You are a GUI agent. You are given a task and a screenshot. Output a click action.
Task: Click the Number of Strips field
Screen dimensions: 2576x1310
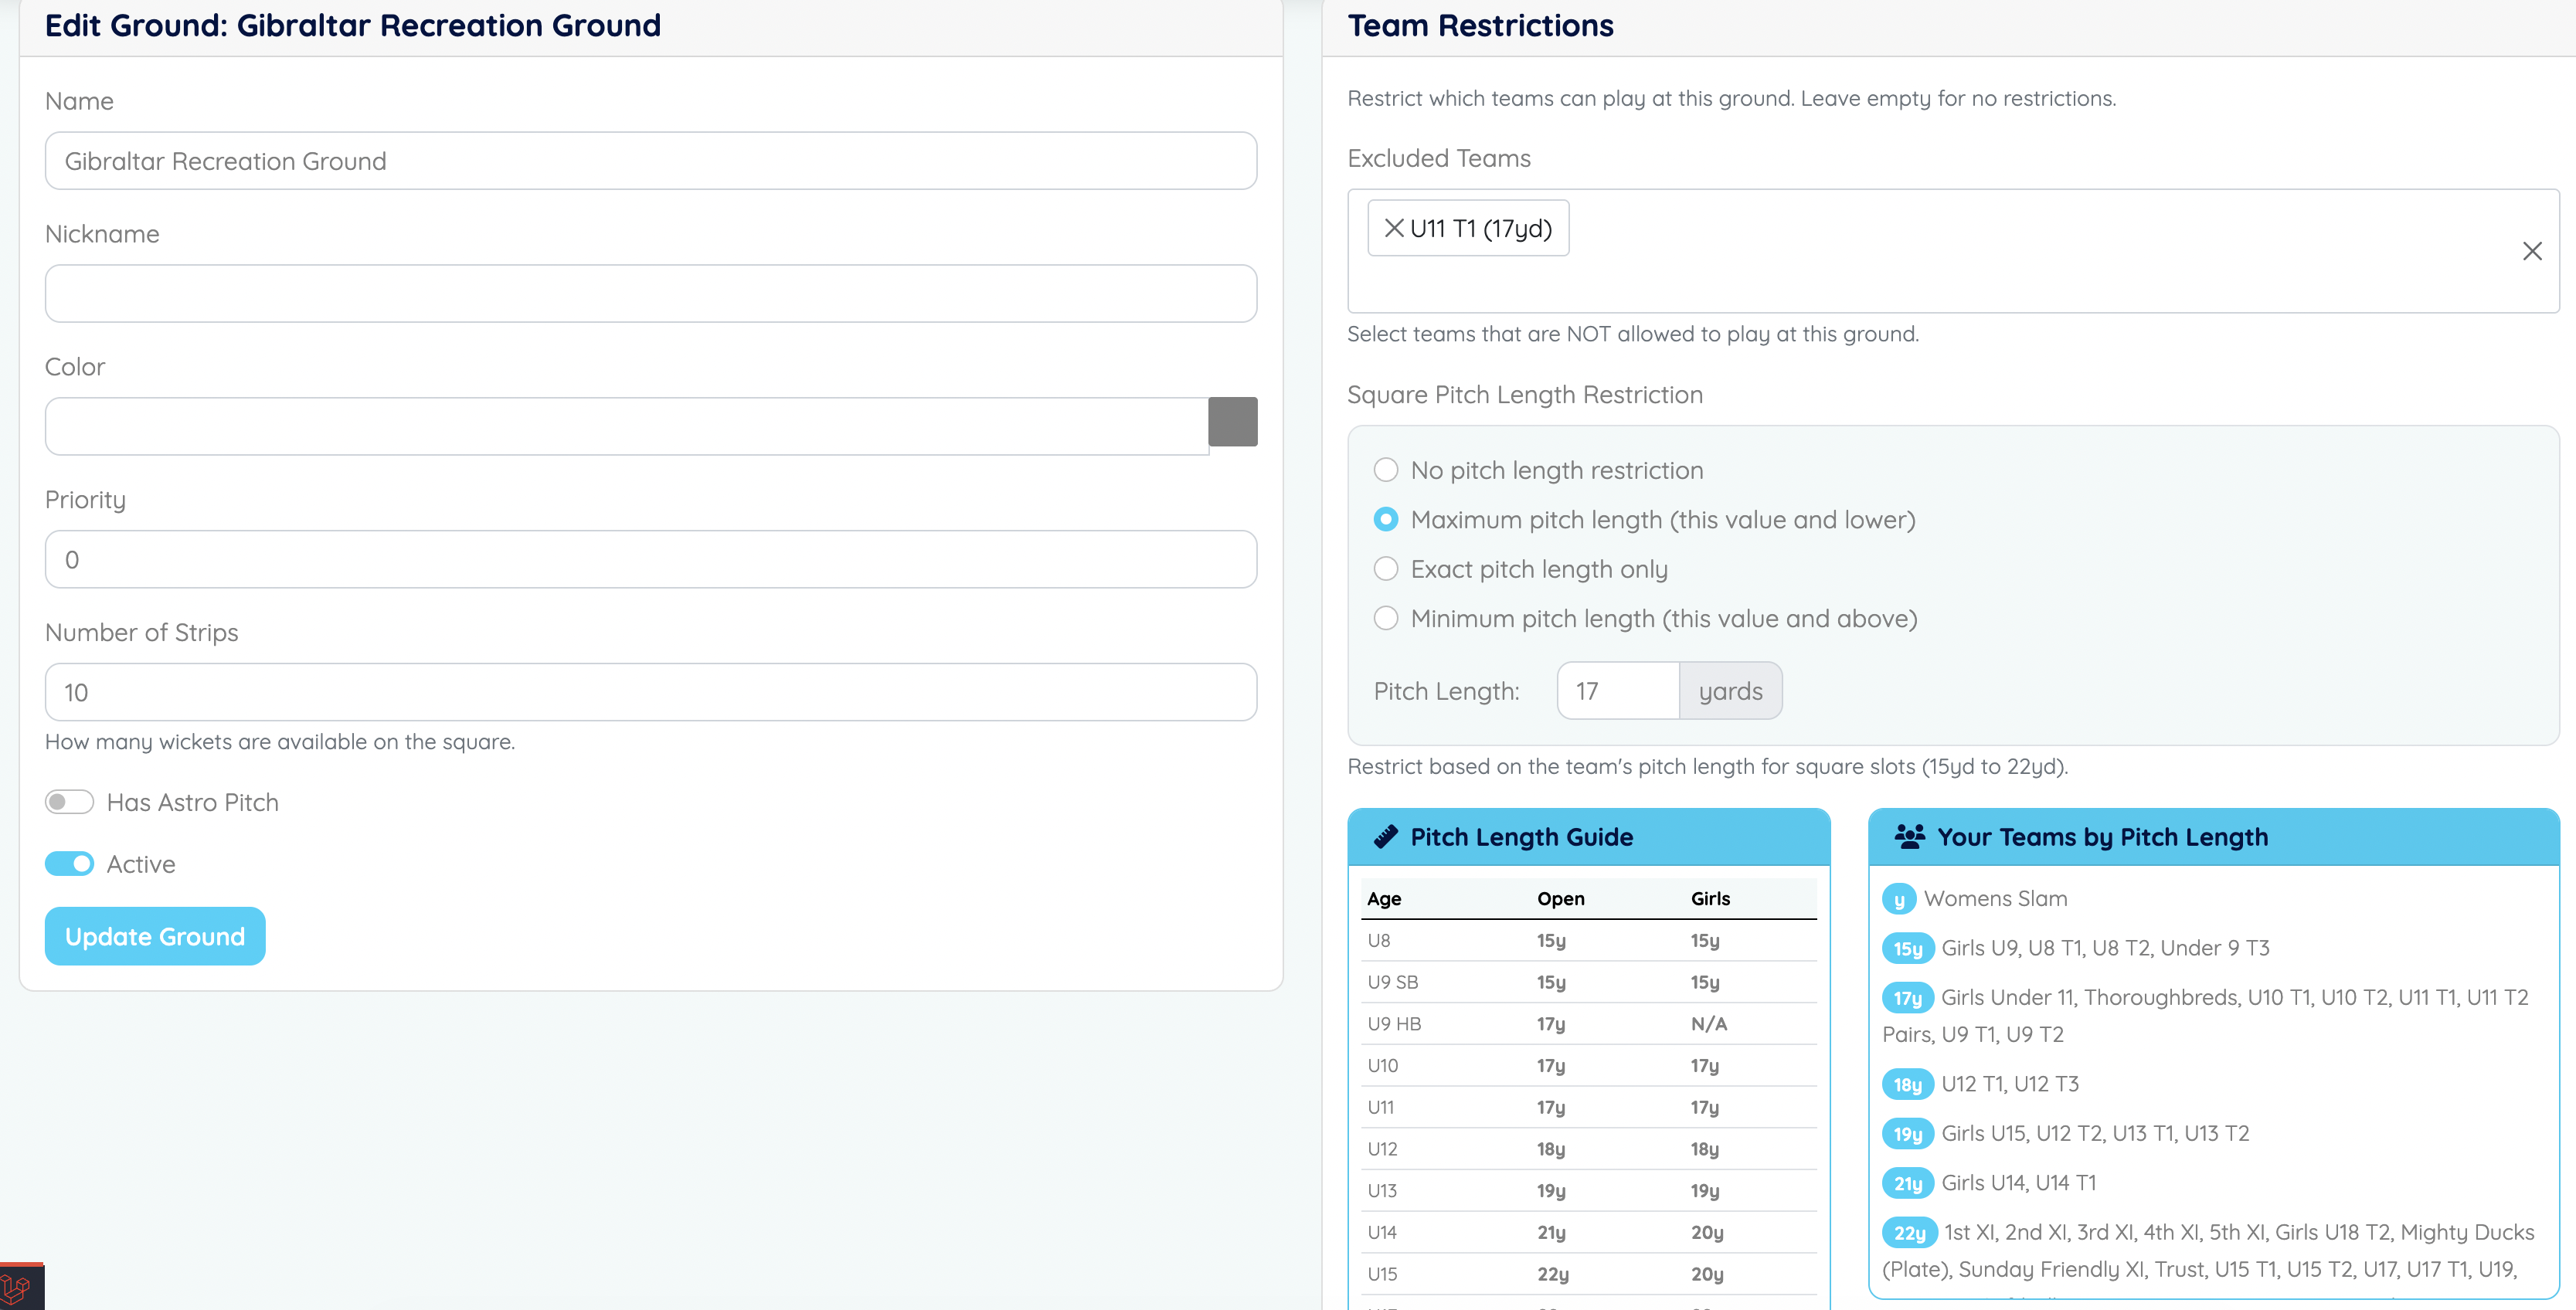[x=650, y=692]
